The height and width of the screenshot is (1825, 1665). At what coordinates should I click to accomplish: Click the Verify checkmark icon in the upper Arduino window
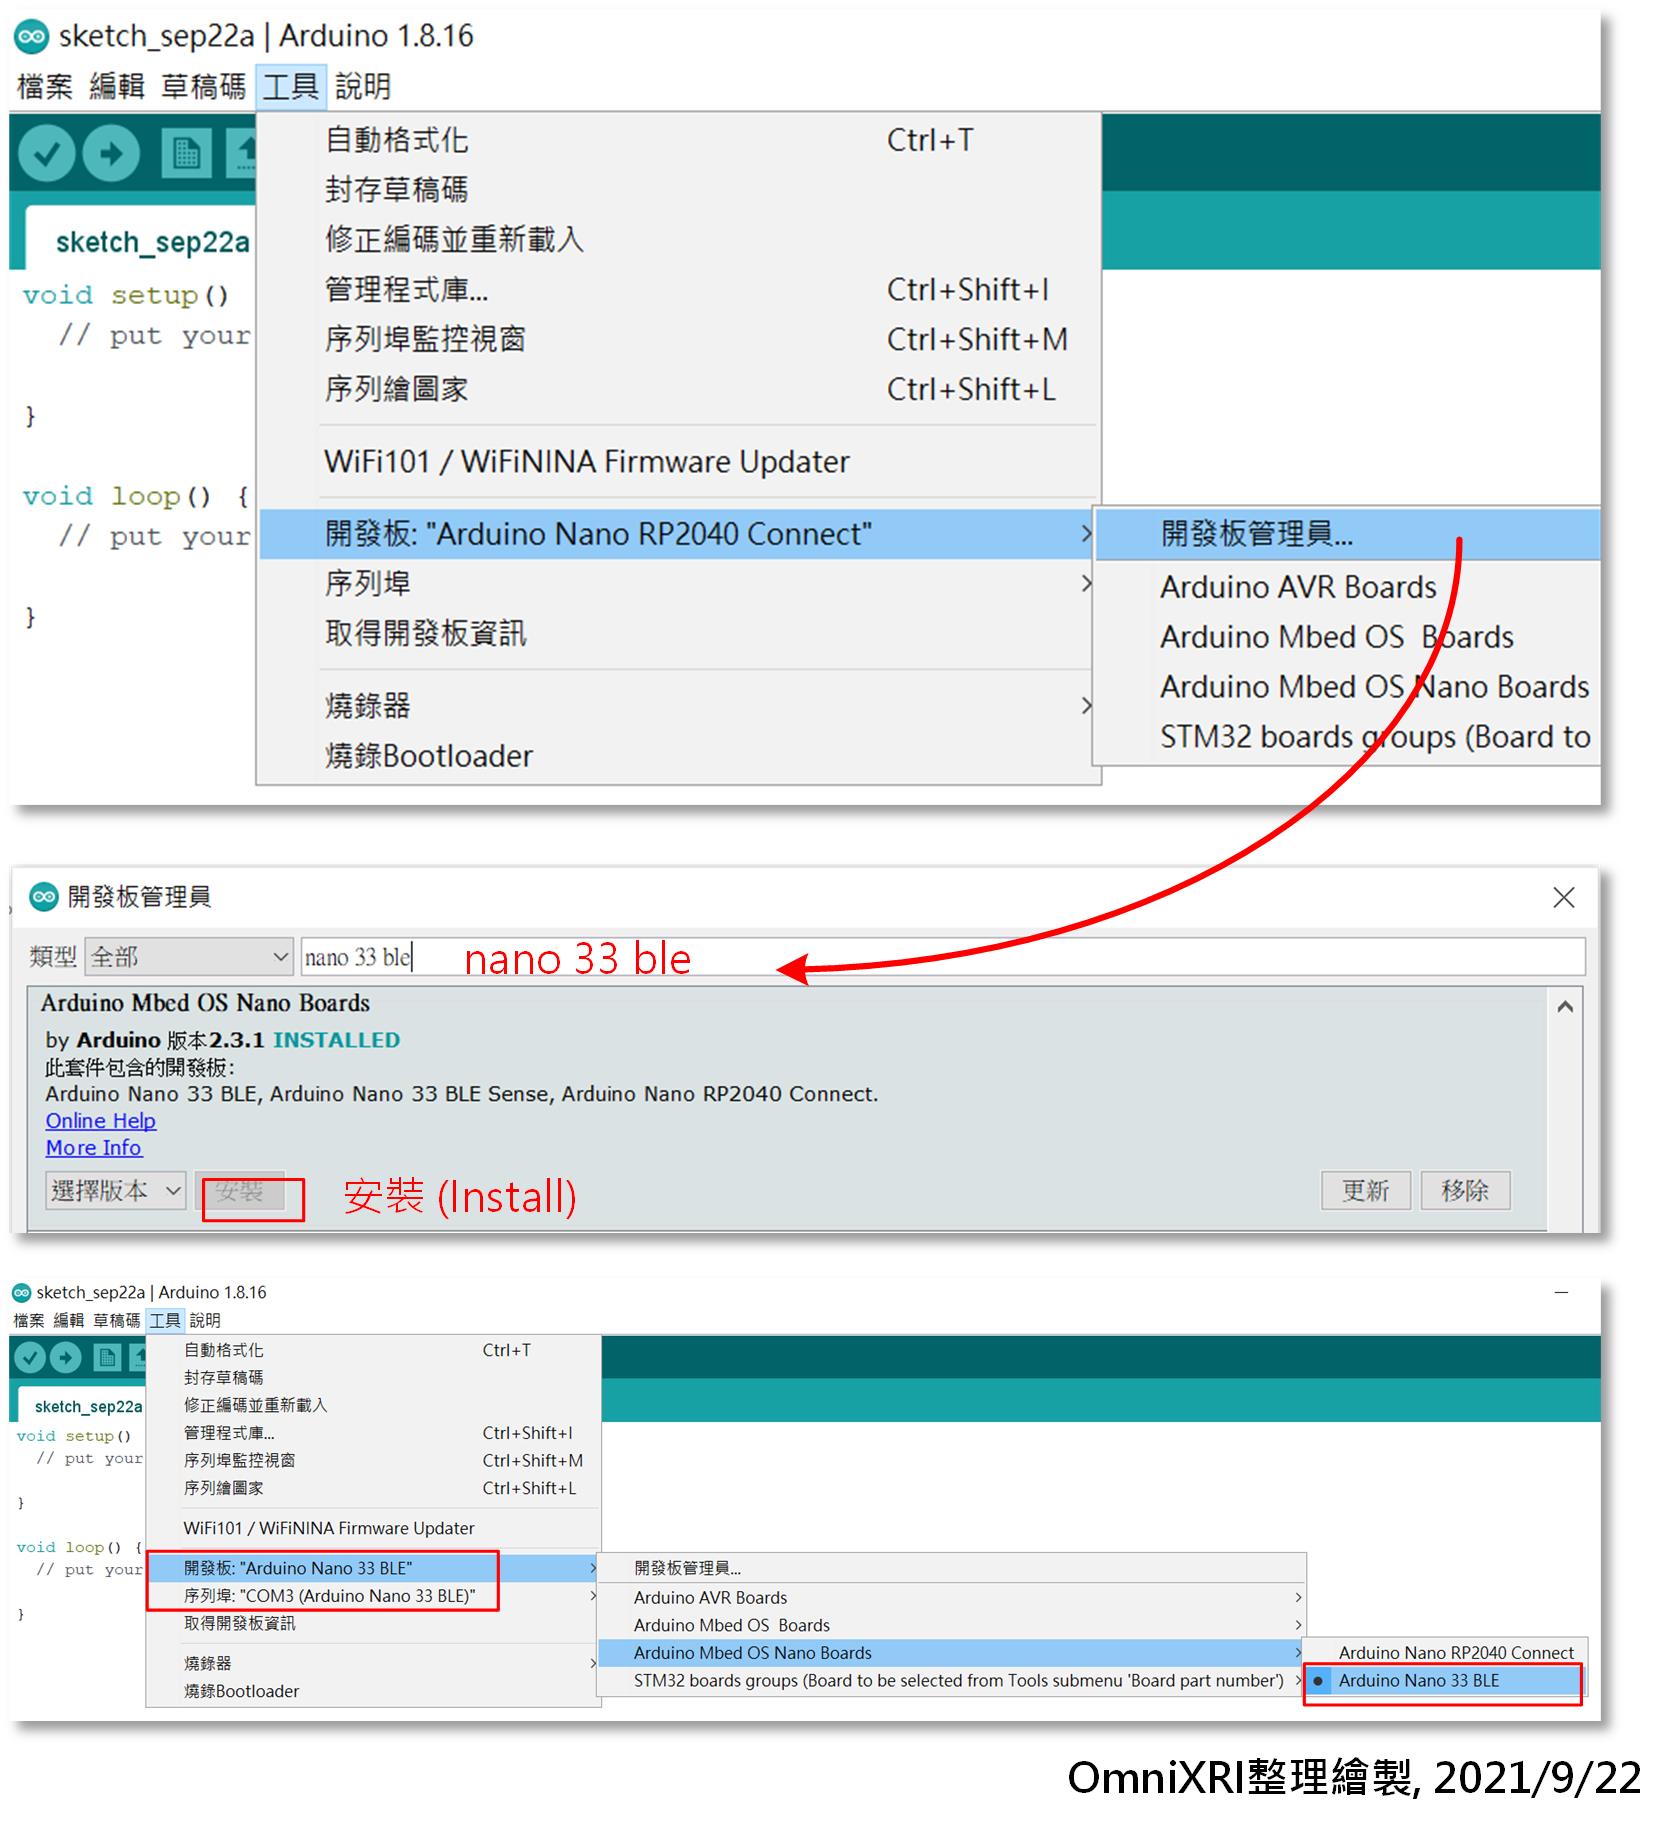46,154
